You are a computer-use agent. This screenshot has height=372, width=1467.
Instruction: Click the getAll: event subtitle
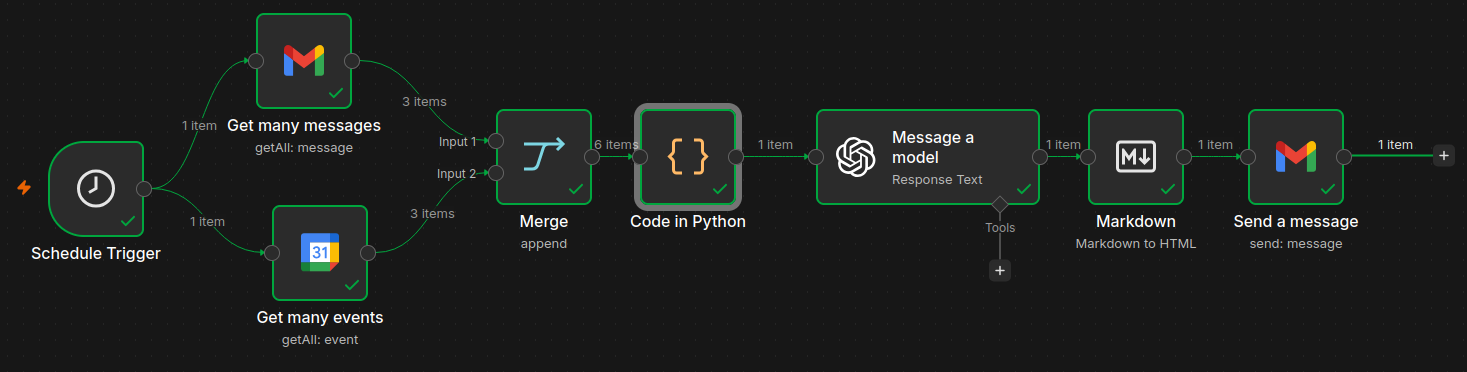click(320, 340)
